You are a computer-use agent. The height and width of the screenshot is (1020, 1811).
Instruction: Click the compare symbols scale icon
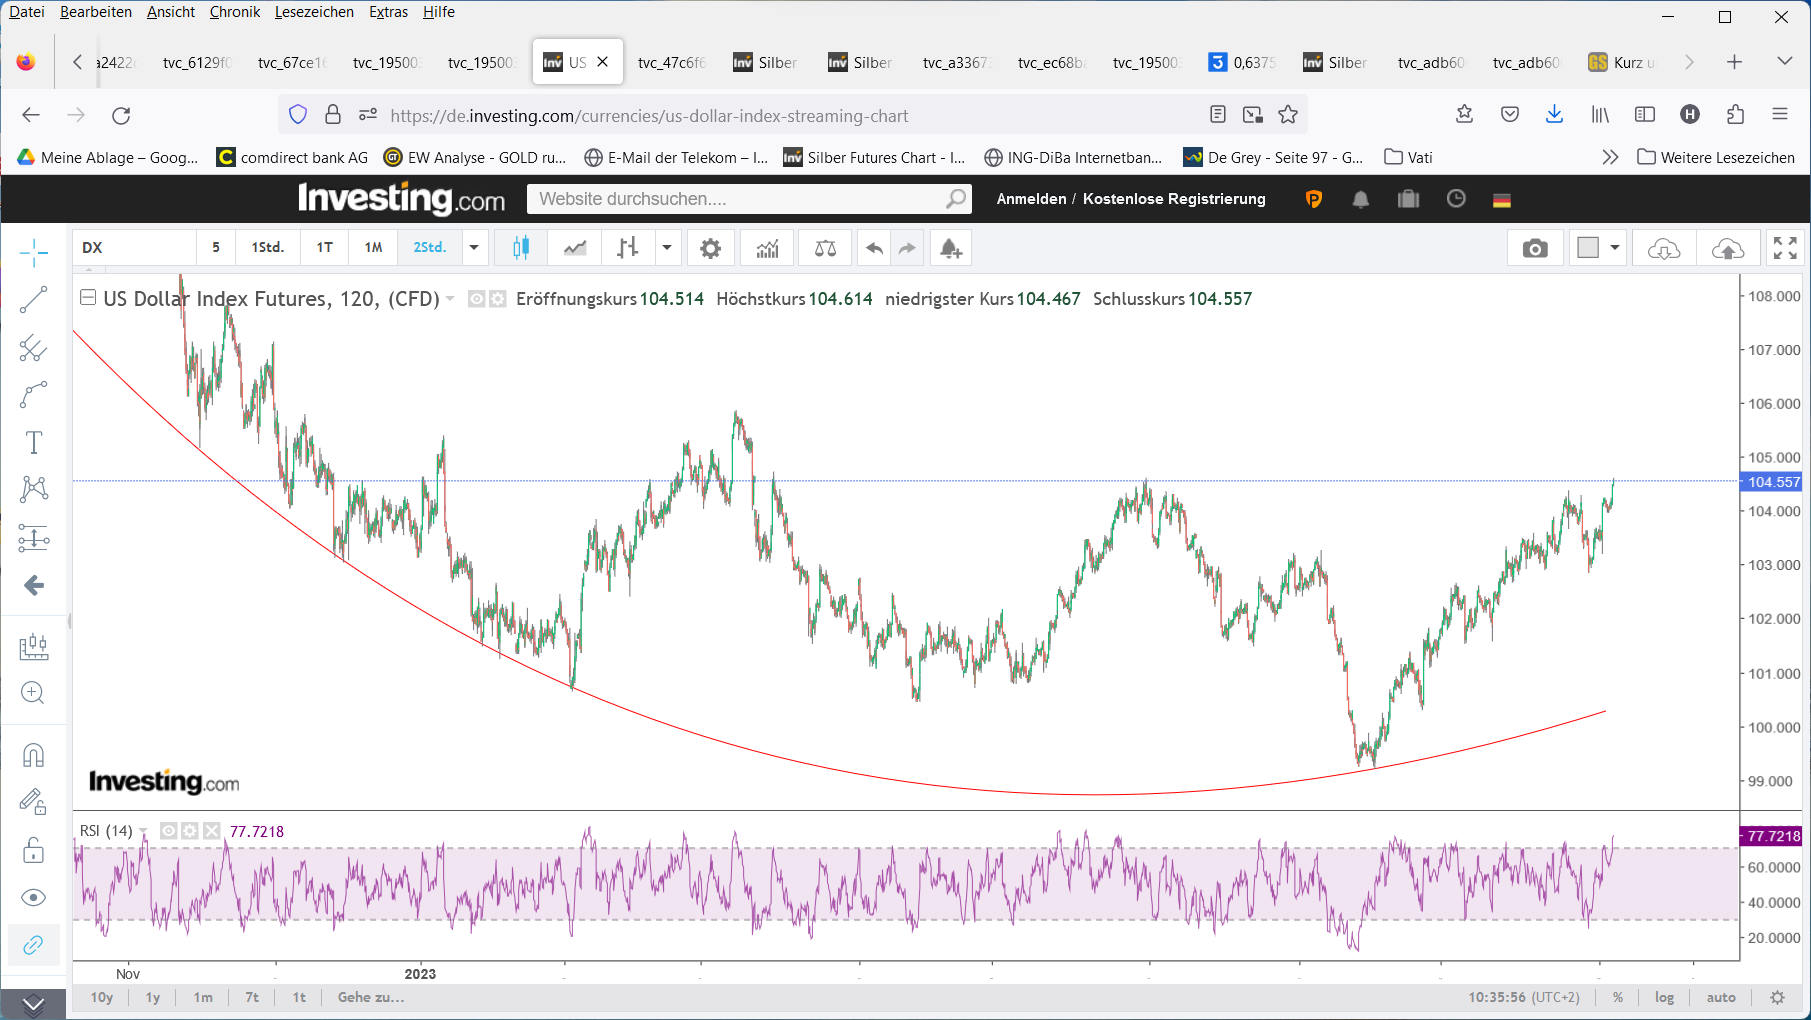[x=825, y=248]
